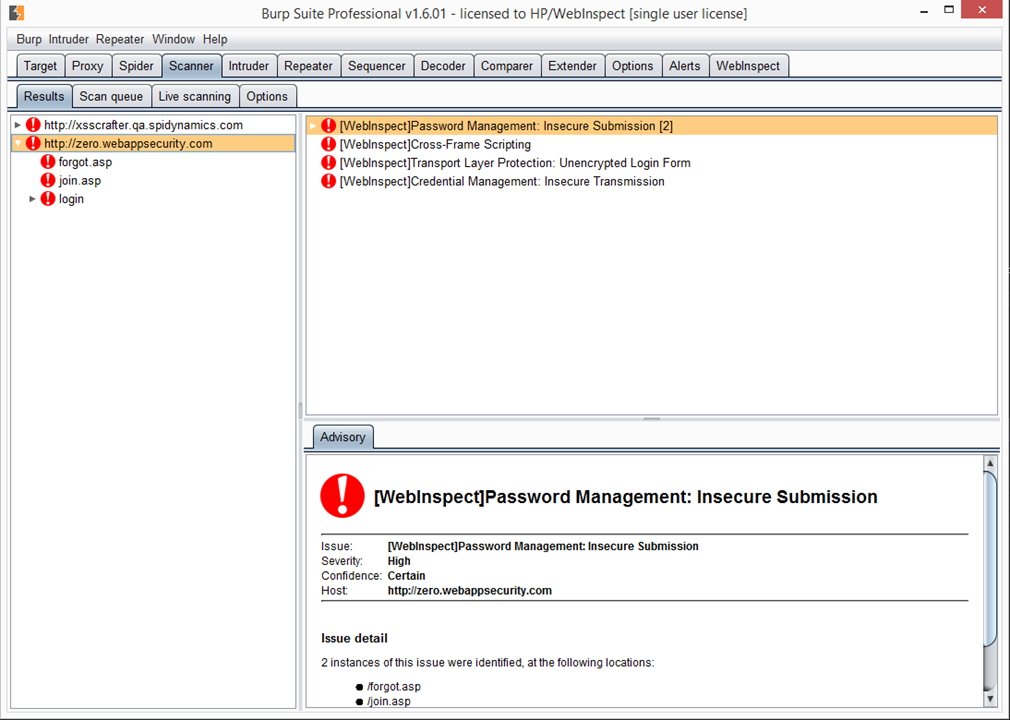Select Password Management Insecure Submission [2] row
This screenshot has height=720, width=1010.
652,126
